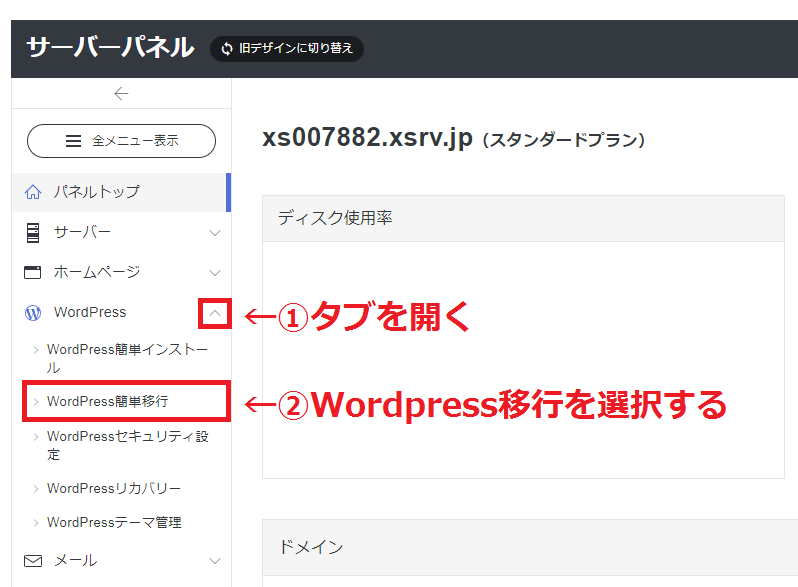Open WordPressリカバリー

114,488
